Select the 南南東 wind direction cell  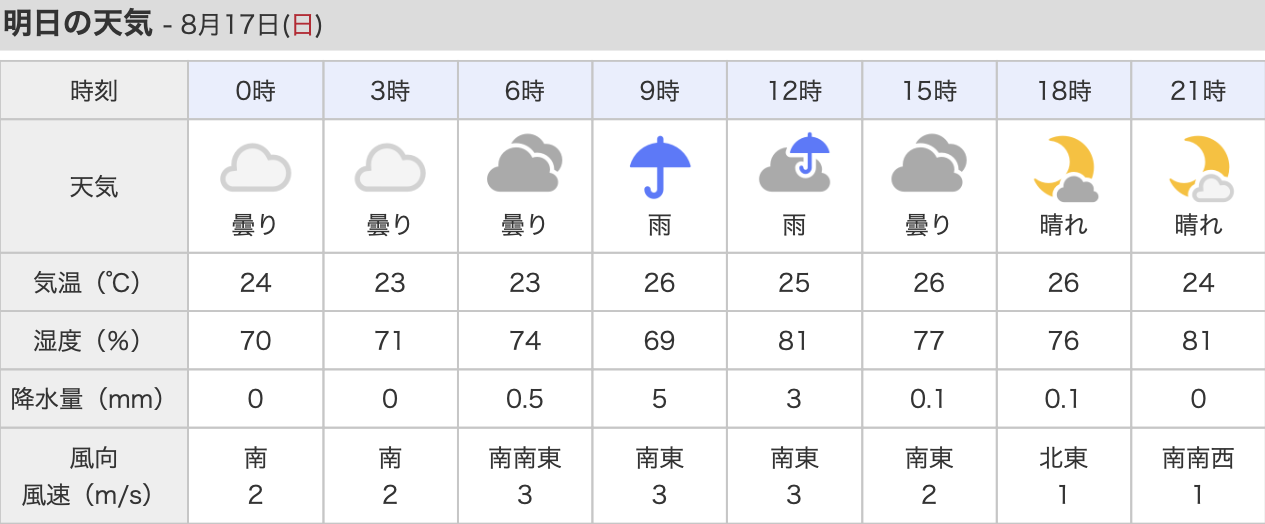(525, 459)
